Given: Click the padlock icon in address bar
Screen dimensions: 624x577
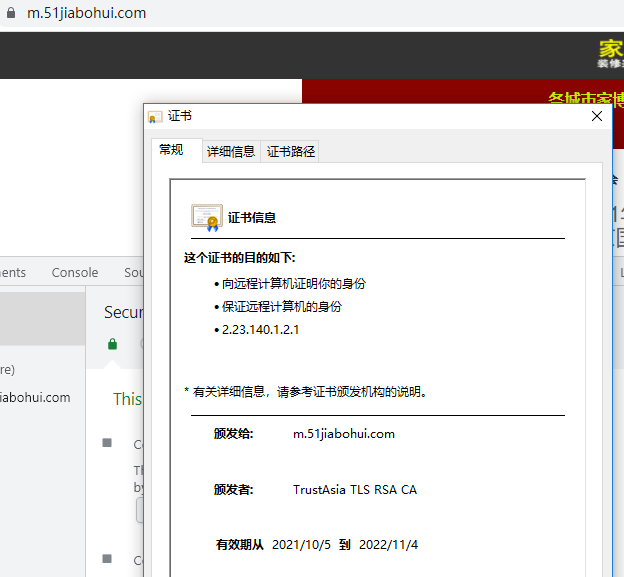Looking at the screenshot, I should pyautogui.click(x=9, y=13).
